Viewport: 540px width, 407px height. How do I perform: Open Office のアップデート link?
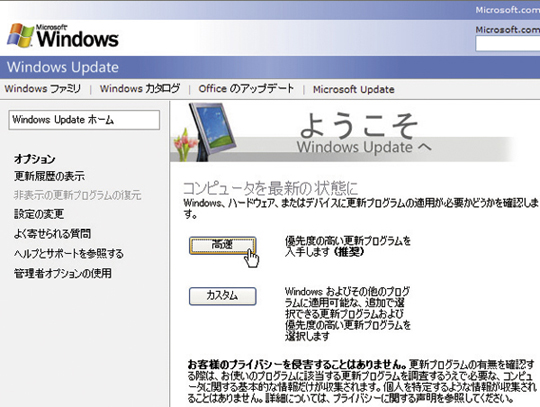246,89
